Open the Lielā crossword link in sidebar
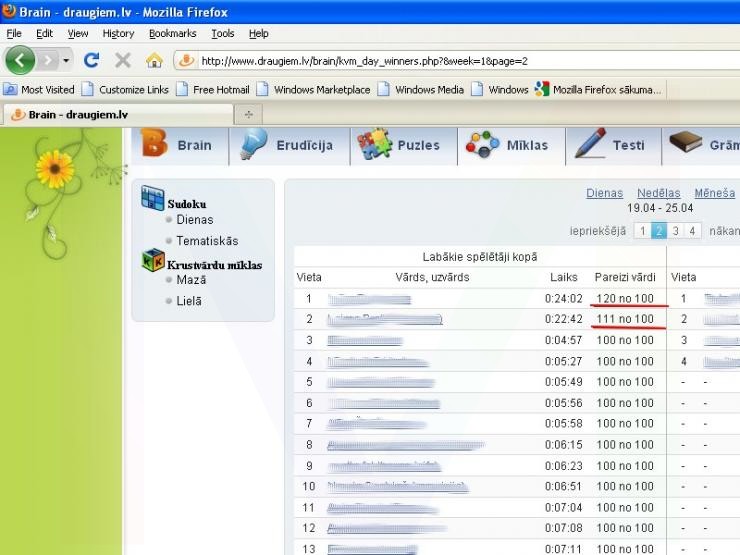This screenshot has width=740, height=555. [x=189, y=301]
